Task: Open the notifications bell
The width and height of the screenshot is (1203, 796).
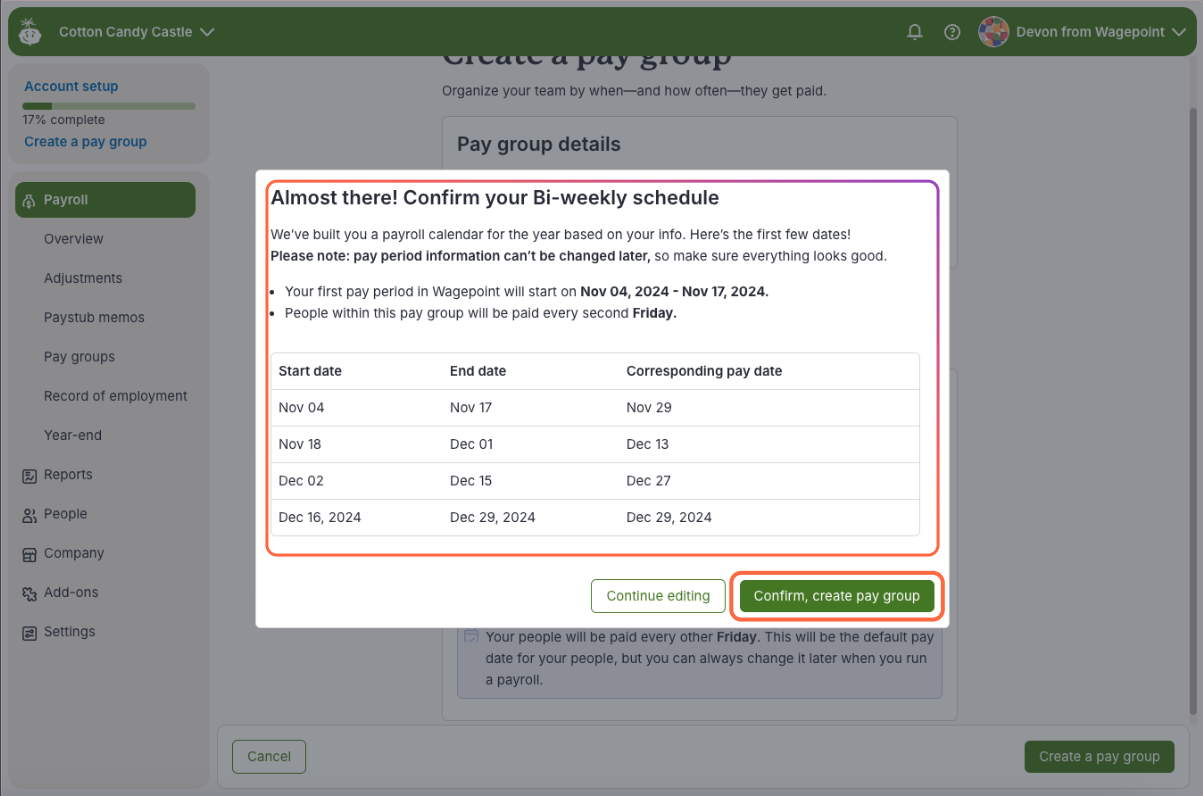Action: pos(914,32)
